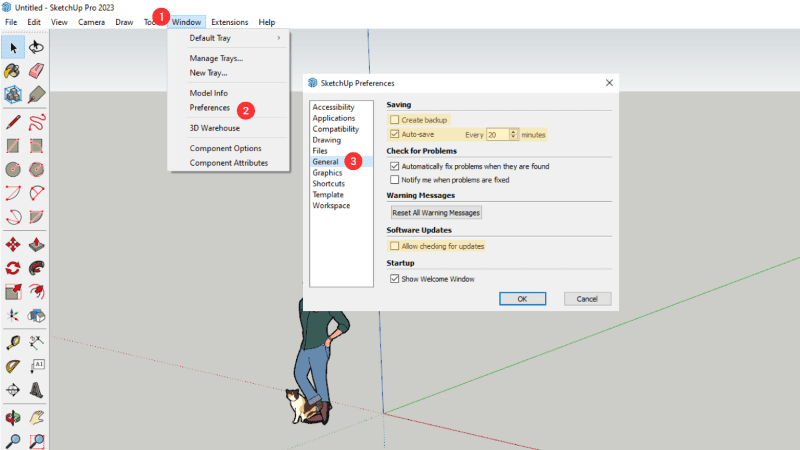Select Shortcuts in preferences category list
800x450 pixels.
point(329,184)
